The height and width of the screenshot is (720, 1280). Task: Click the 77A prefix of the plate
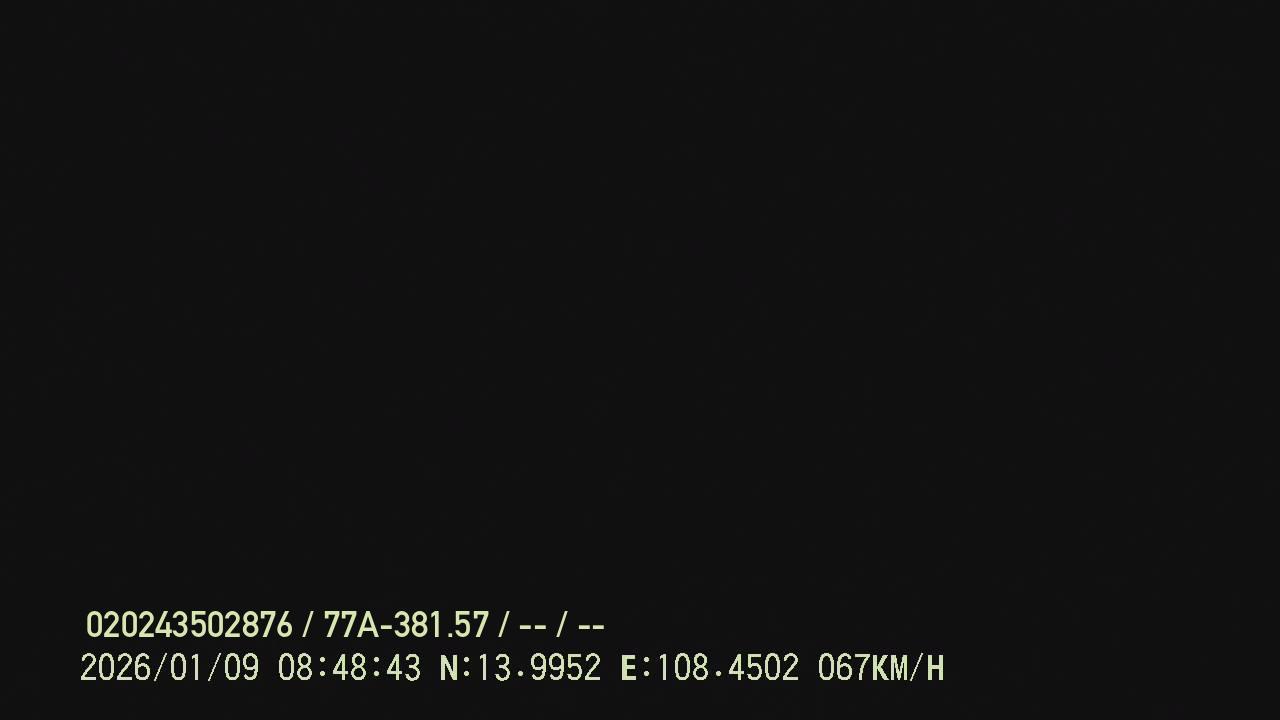[x=351, y=626]
